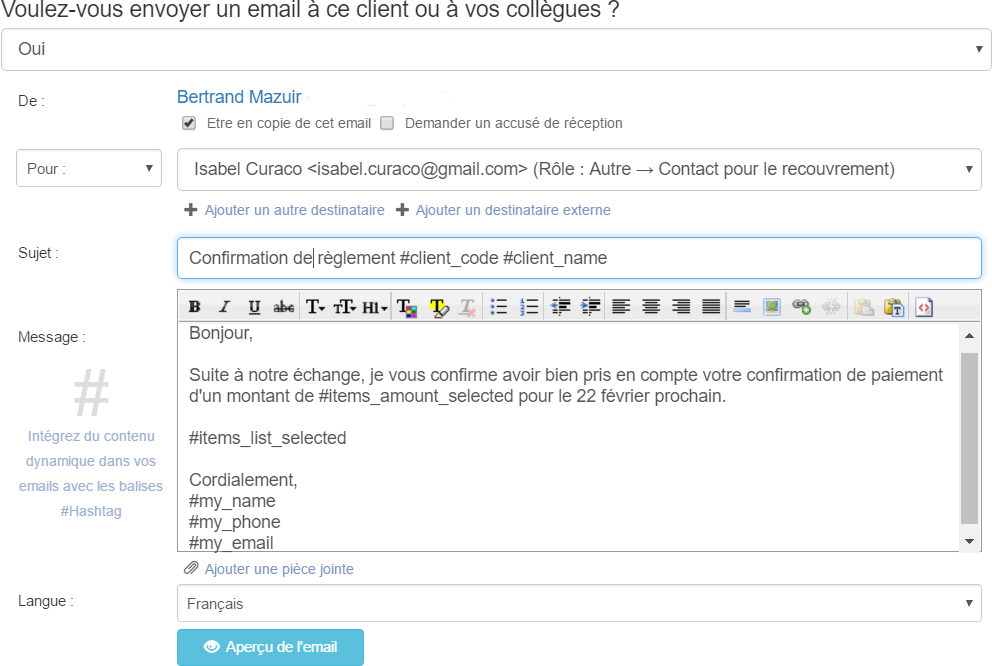Open the 'Pour :' recipient type dropdown
Viewport: 992px width, 666px height.
point(89,169)
